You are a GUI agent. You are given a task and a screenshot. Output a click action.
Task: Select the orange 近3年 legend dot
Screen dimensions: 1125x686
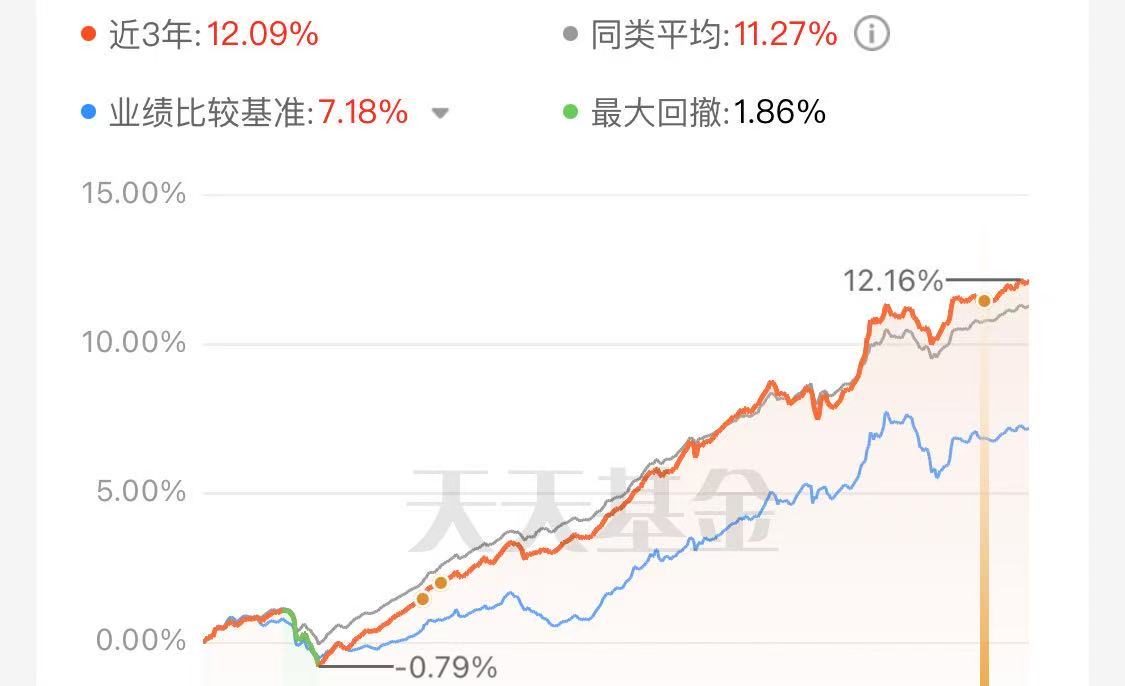click(88, 34)
